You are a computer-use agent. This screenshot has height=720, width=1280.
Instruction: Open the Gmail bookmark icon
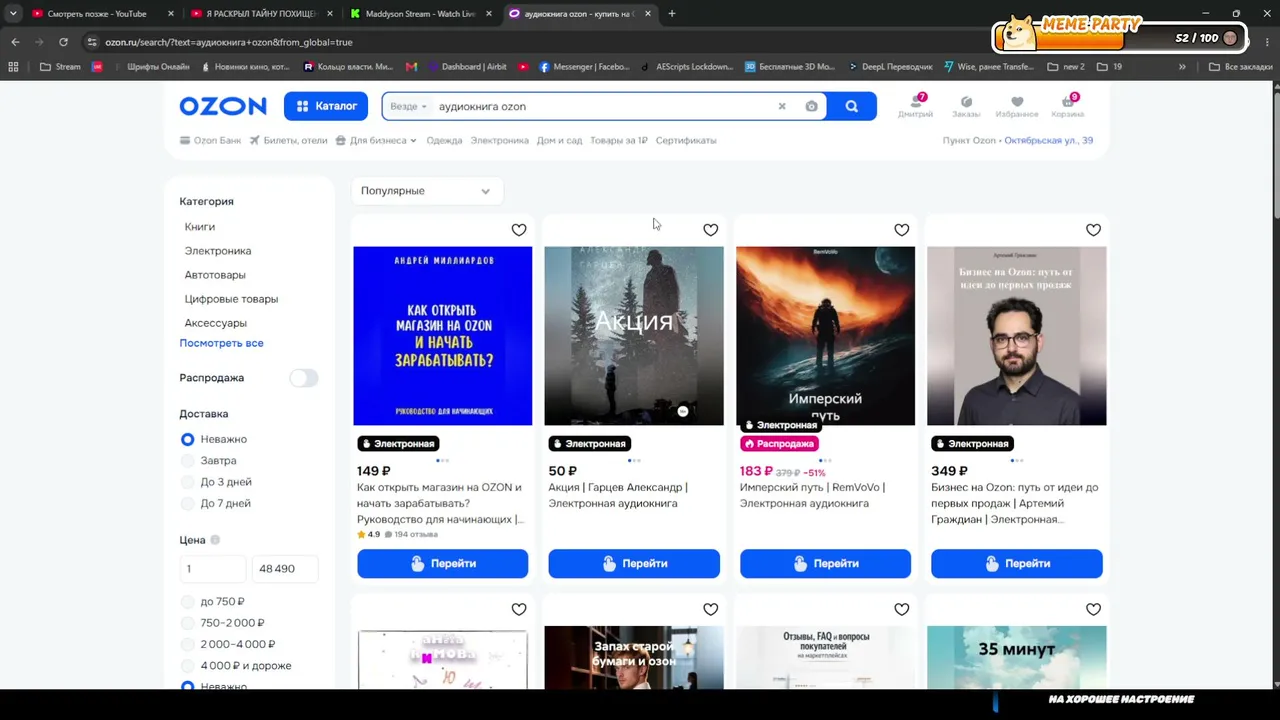(x=411, y=67)
